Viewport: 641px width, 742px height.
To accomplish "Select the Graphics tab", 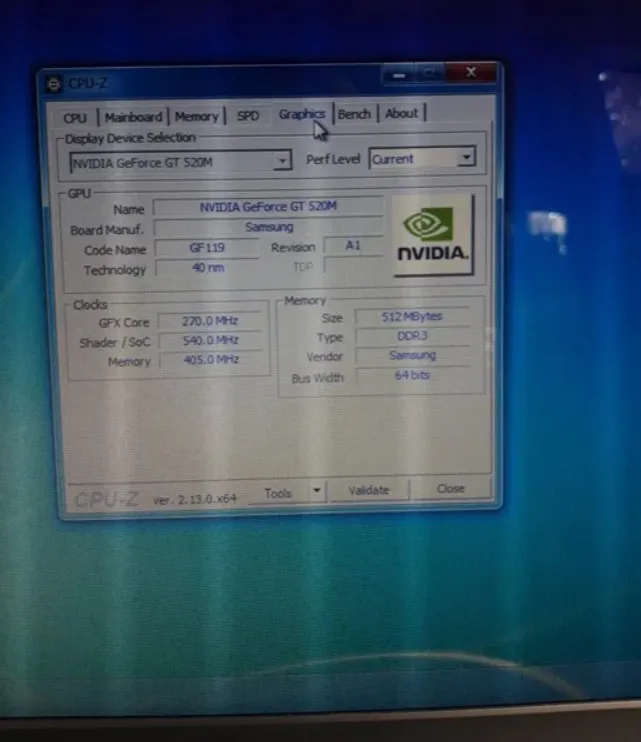I will pos(301,115).
